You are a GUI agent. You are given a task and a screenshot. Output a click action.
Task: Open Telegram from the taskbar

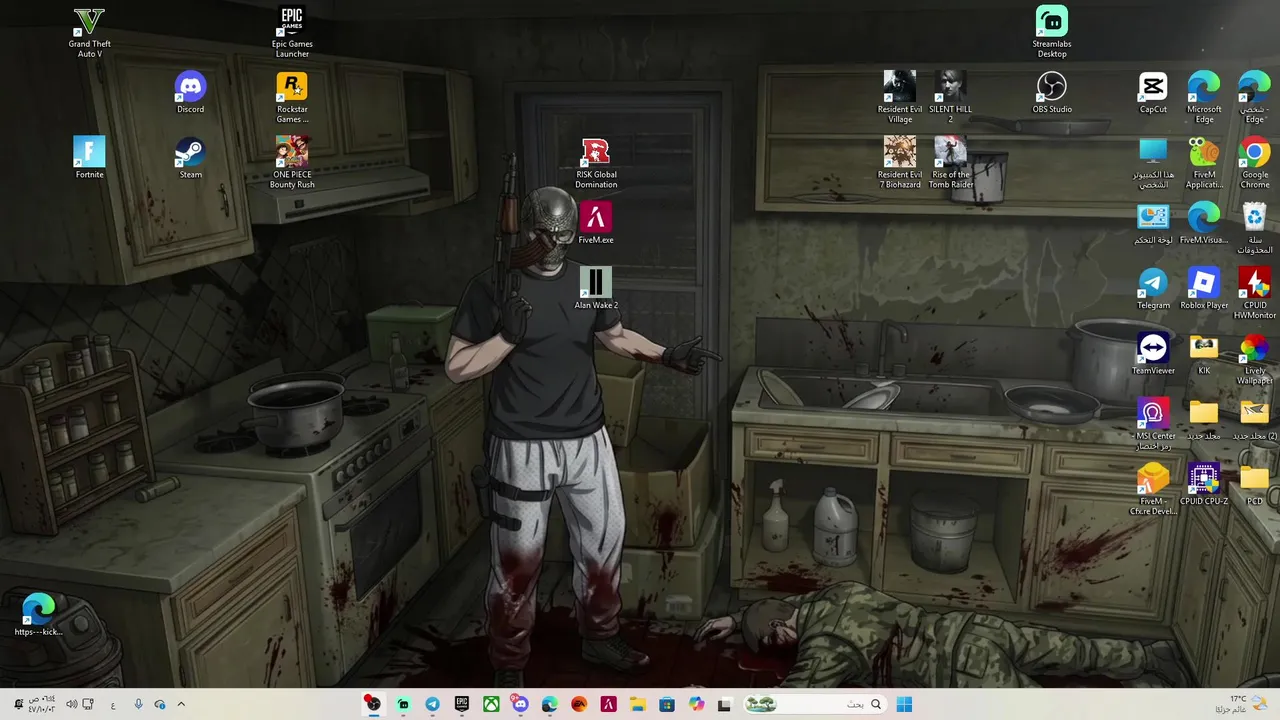point(432,704)
